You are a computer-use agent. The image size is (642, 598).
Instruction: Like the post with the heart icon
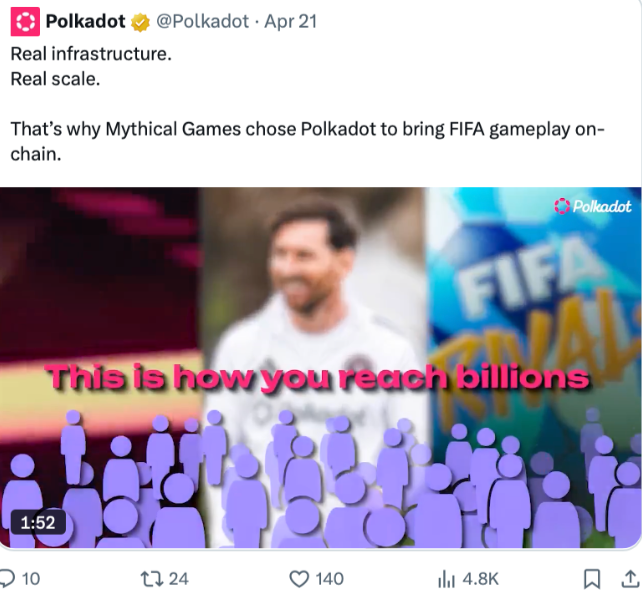coord(299,579)
